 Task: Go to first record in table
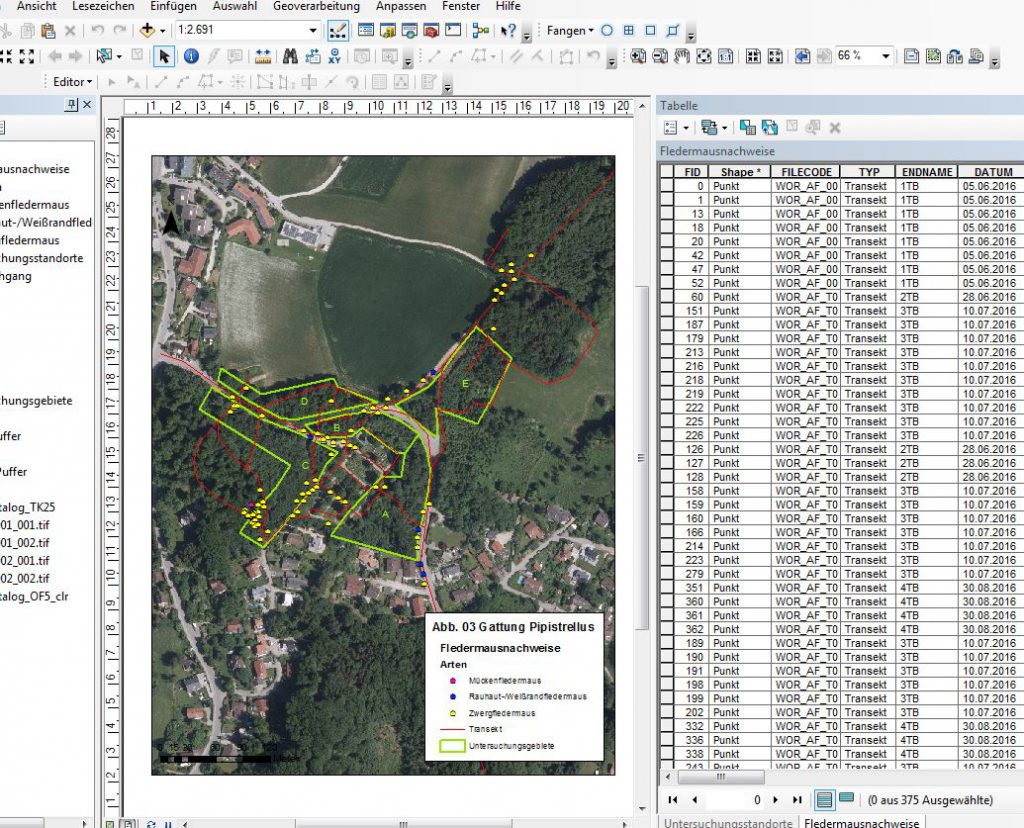[x=673, y=799]
